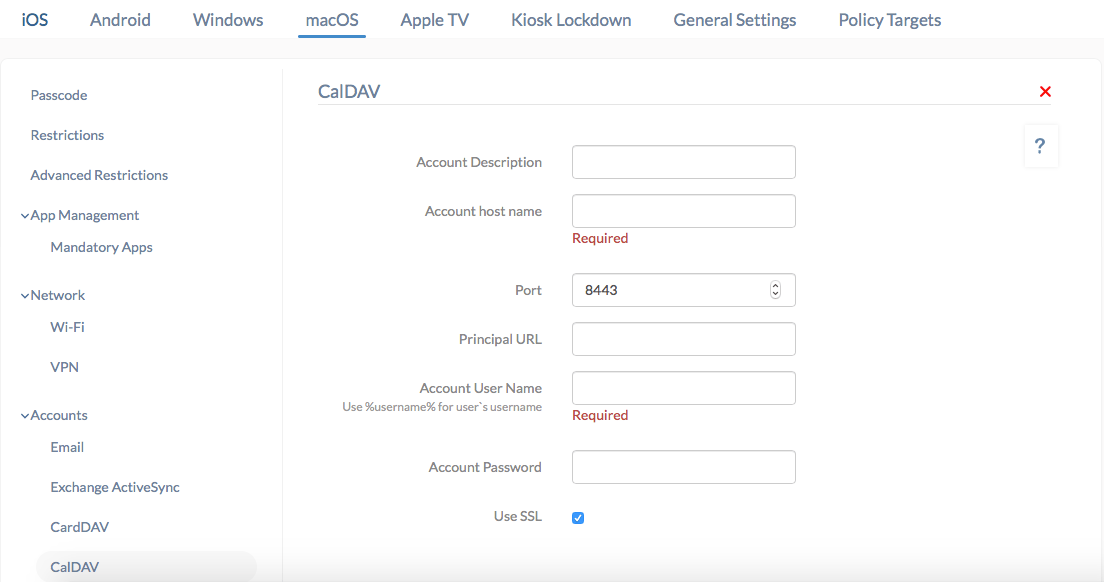1104x582 pixels.
Task: Select the Wi-Fi policy in the sidebar
Action: 67,327
